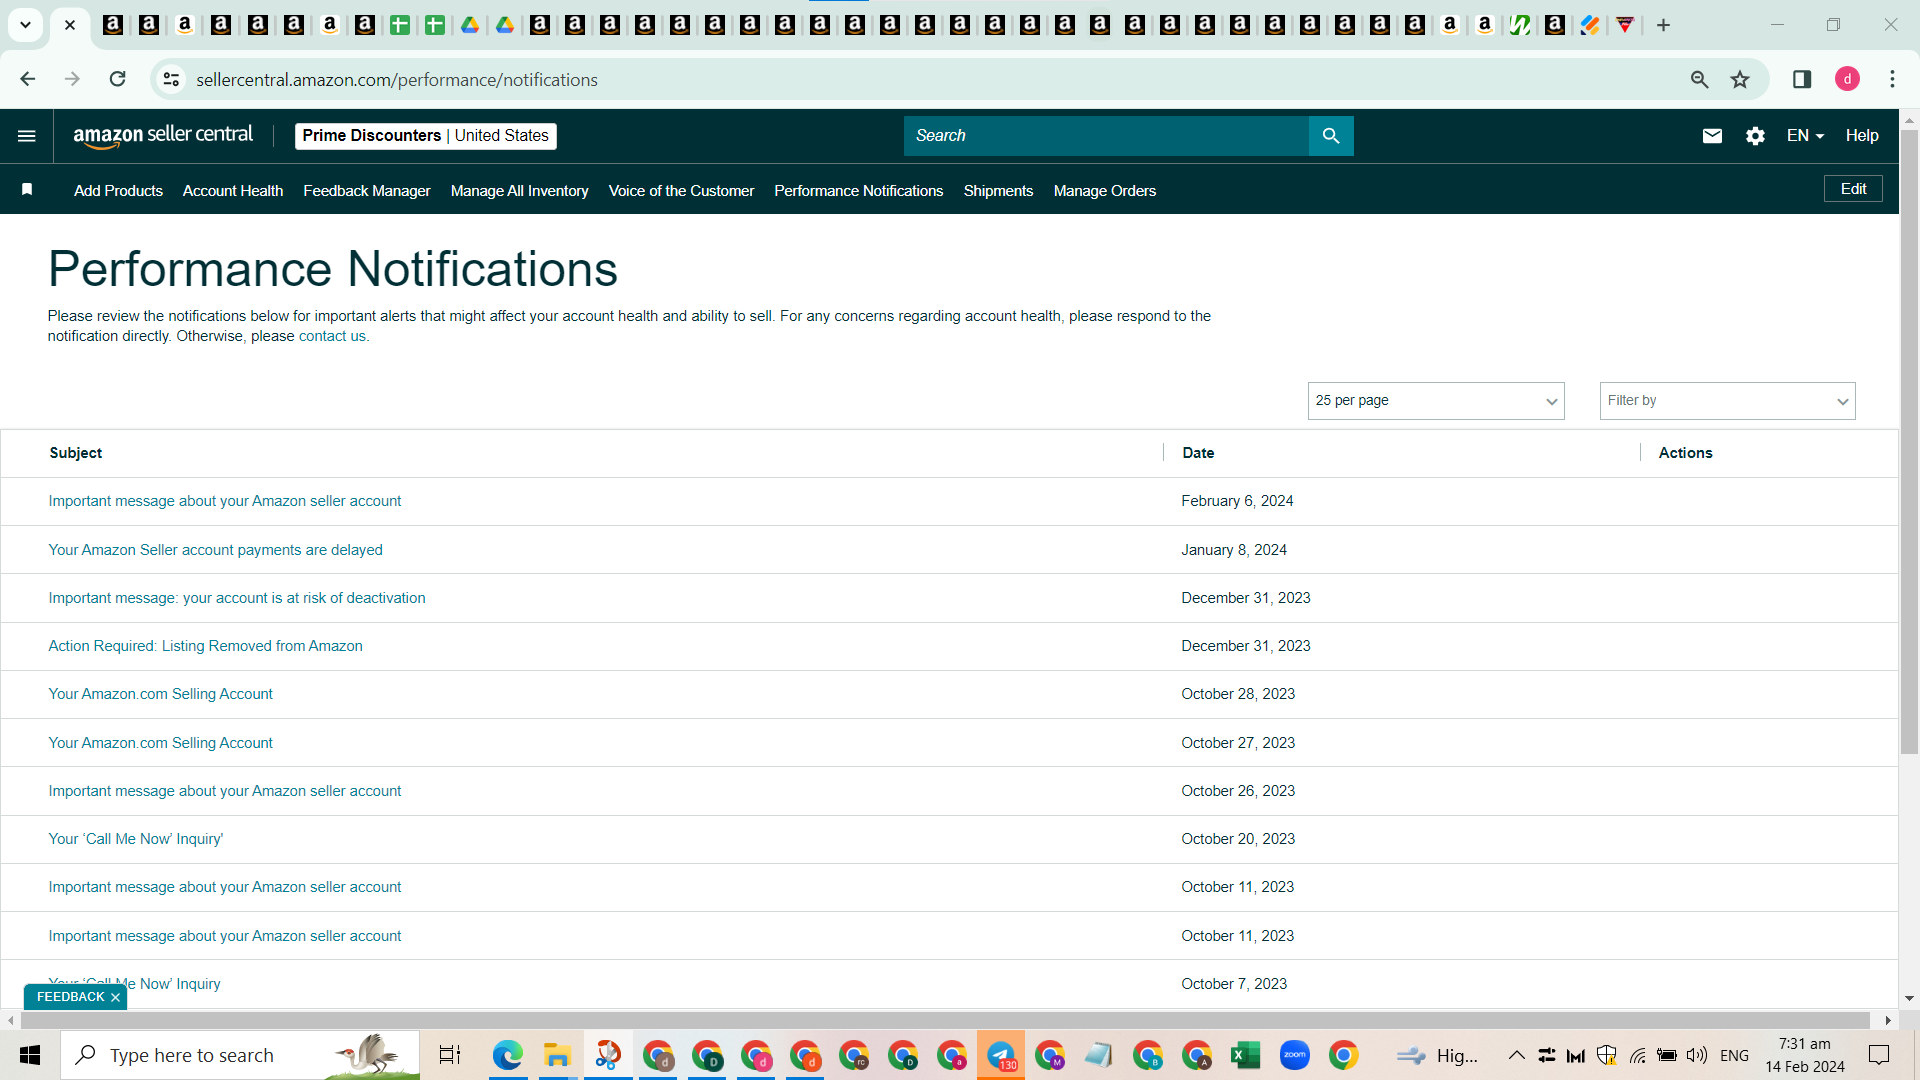Go to Shipments
The image size is (1920, 1080).
tap(998, 191)
